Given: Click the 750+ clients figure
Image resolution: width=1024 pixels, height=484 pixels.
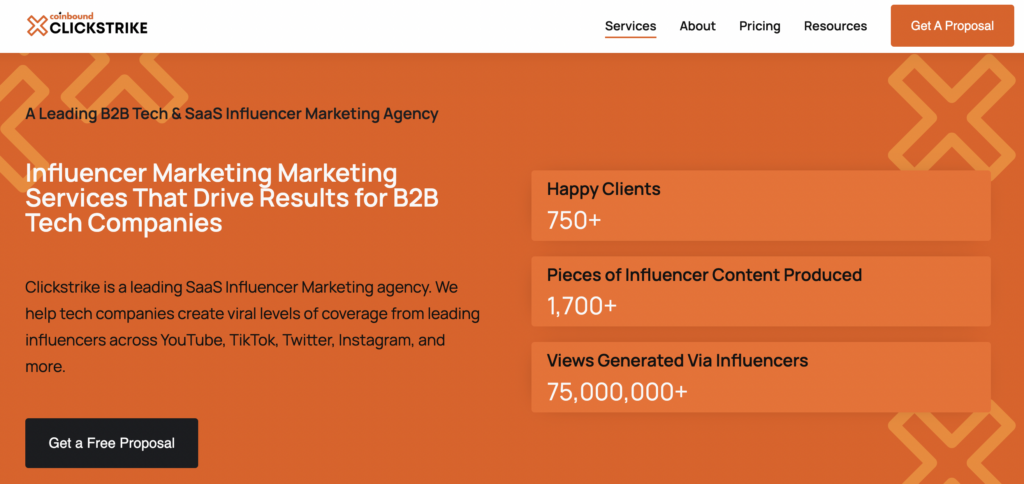Looking at the screenshot, I should tap(573, 220).
